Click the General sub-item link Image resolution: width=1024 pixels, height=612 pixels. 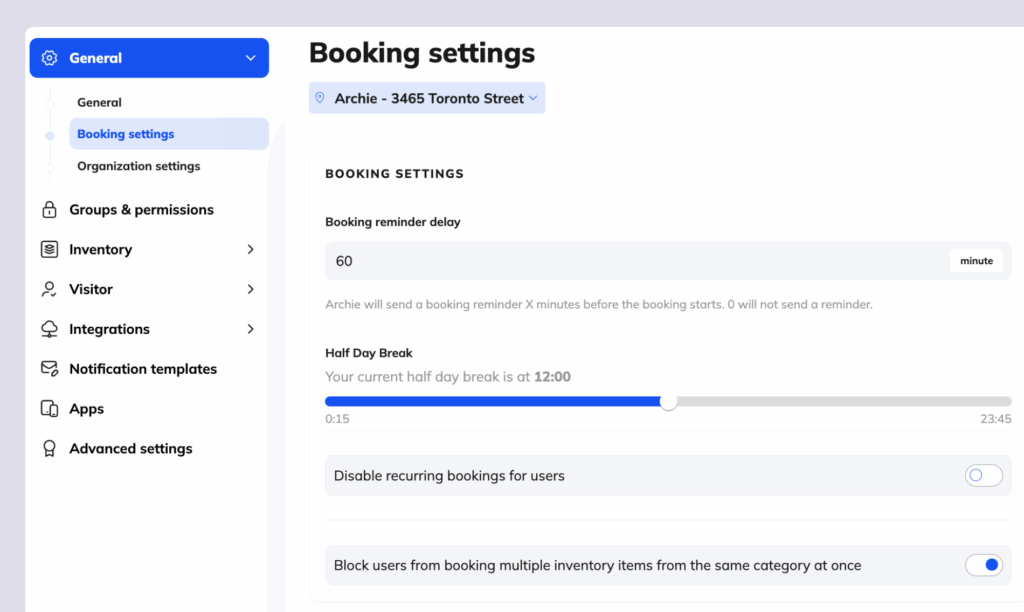[99, 101]
